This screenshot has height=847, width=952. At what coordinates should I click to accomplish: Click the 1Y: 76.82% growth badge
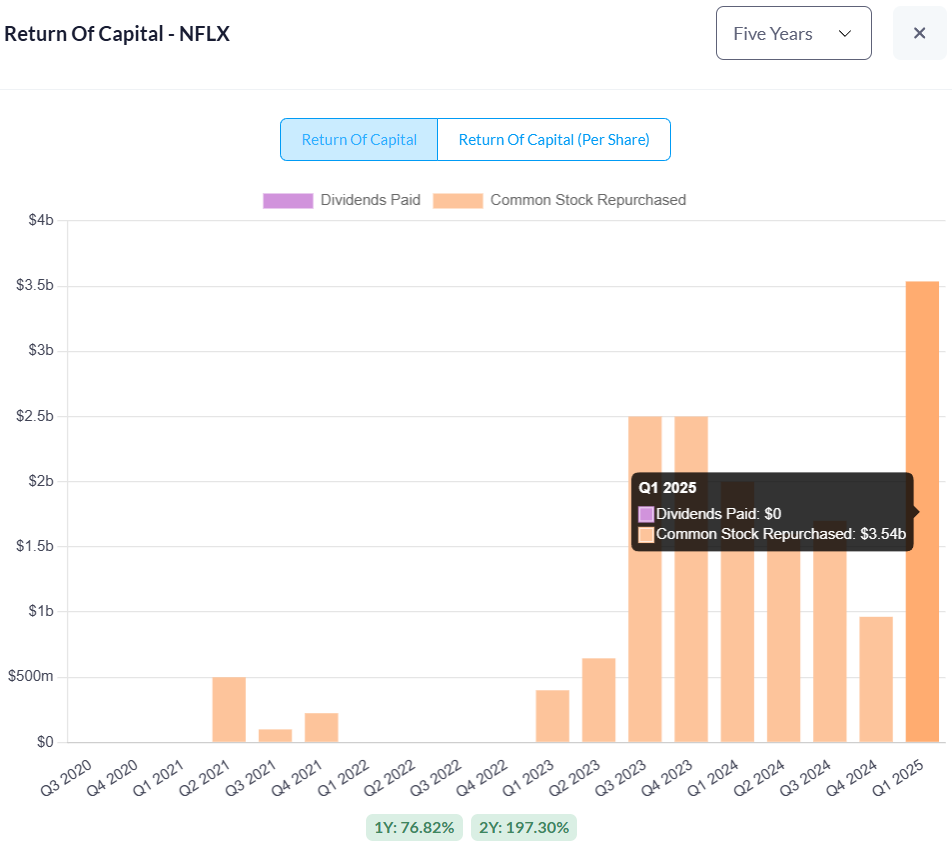click(x=414, y=828)
